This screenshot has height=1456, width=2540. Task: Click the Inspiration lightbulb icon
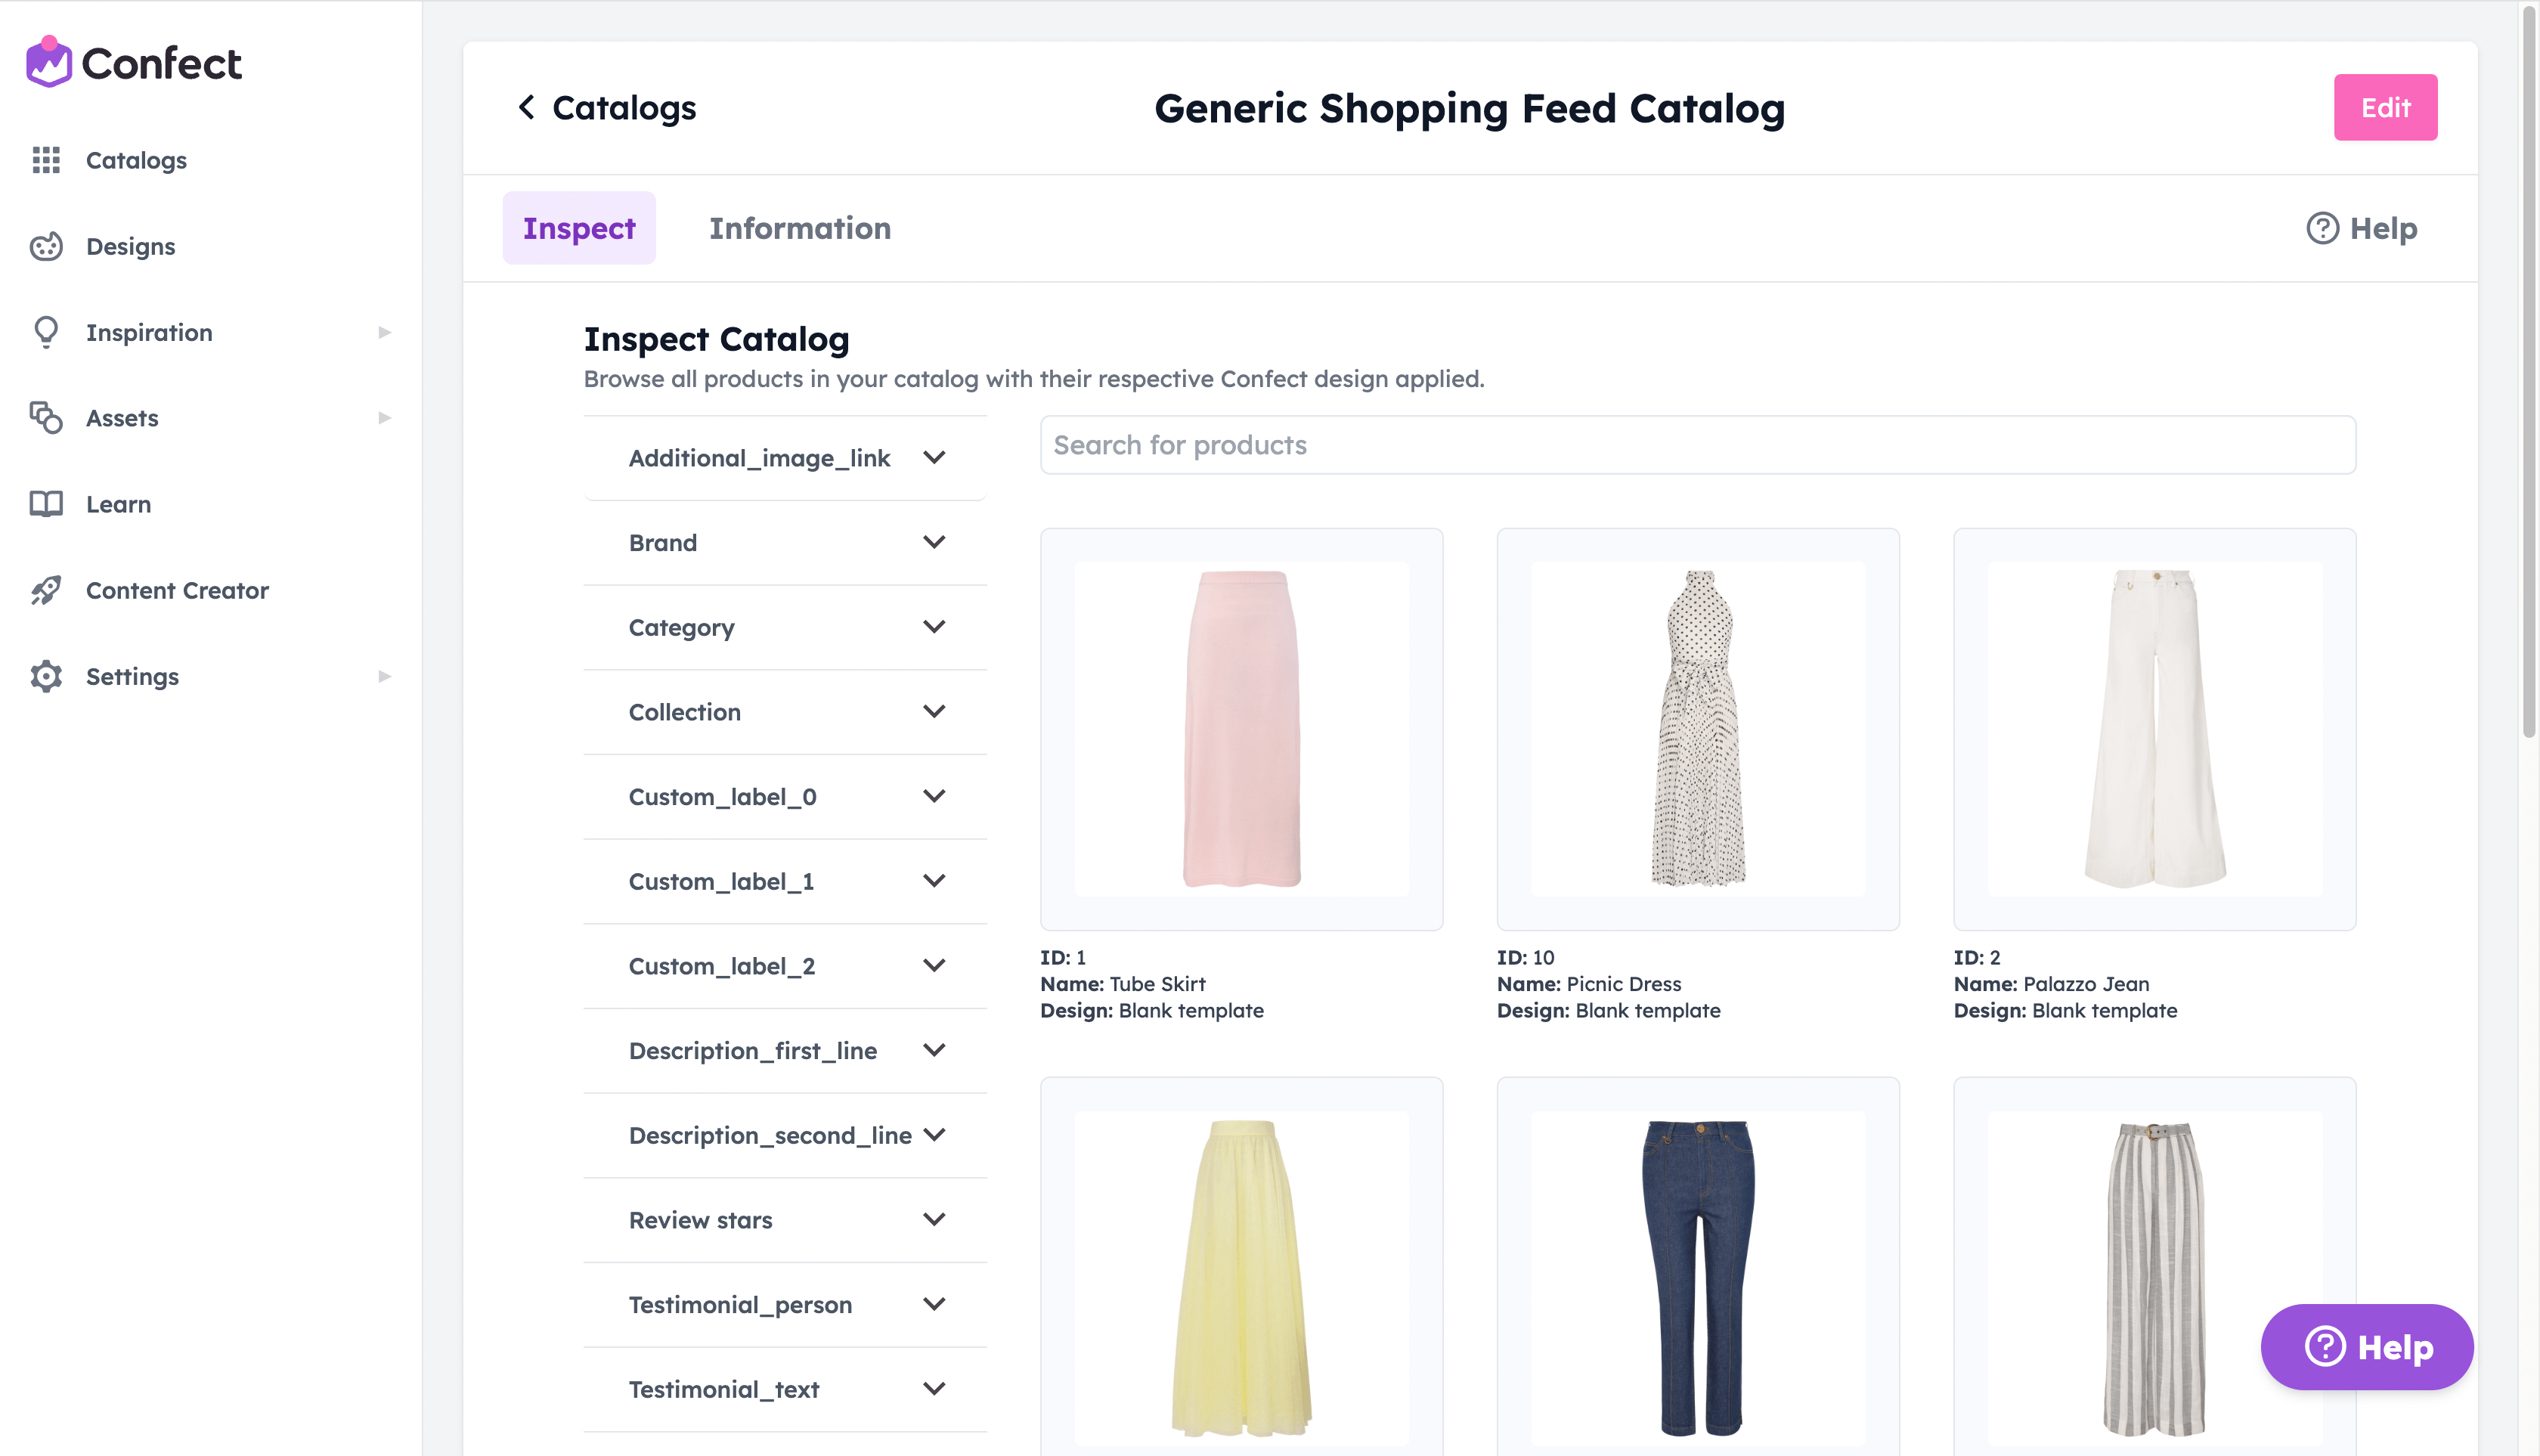(x=46, y=332)
